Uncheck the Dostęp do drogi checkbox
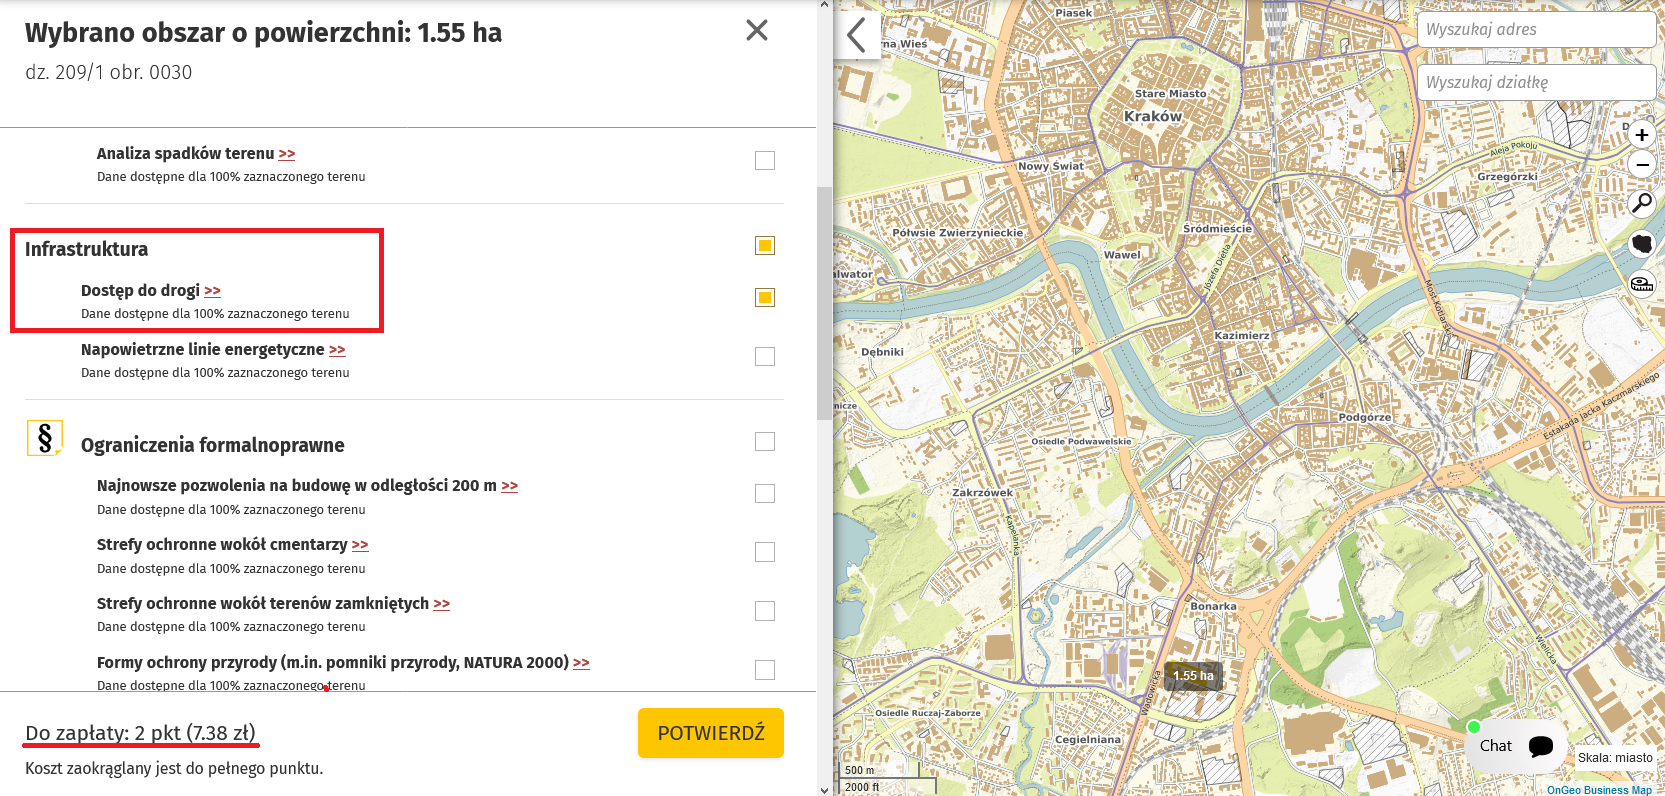The image size is (1665, 796). (x=765, y=297)
